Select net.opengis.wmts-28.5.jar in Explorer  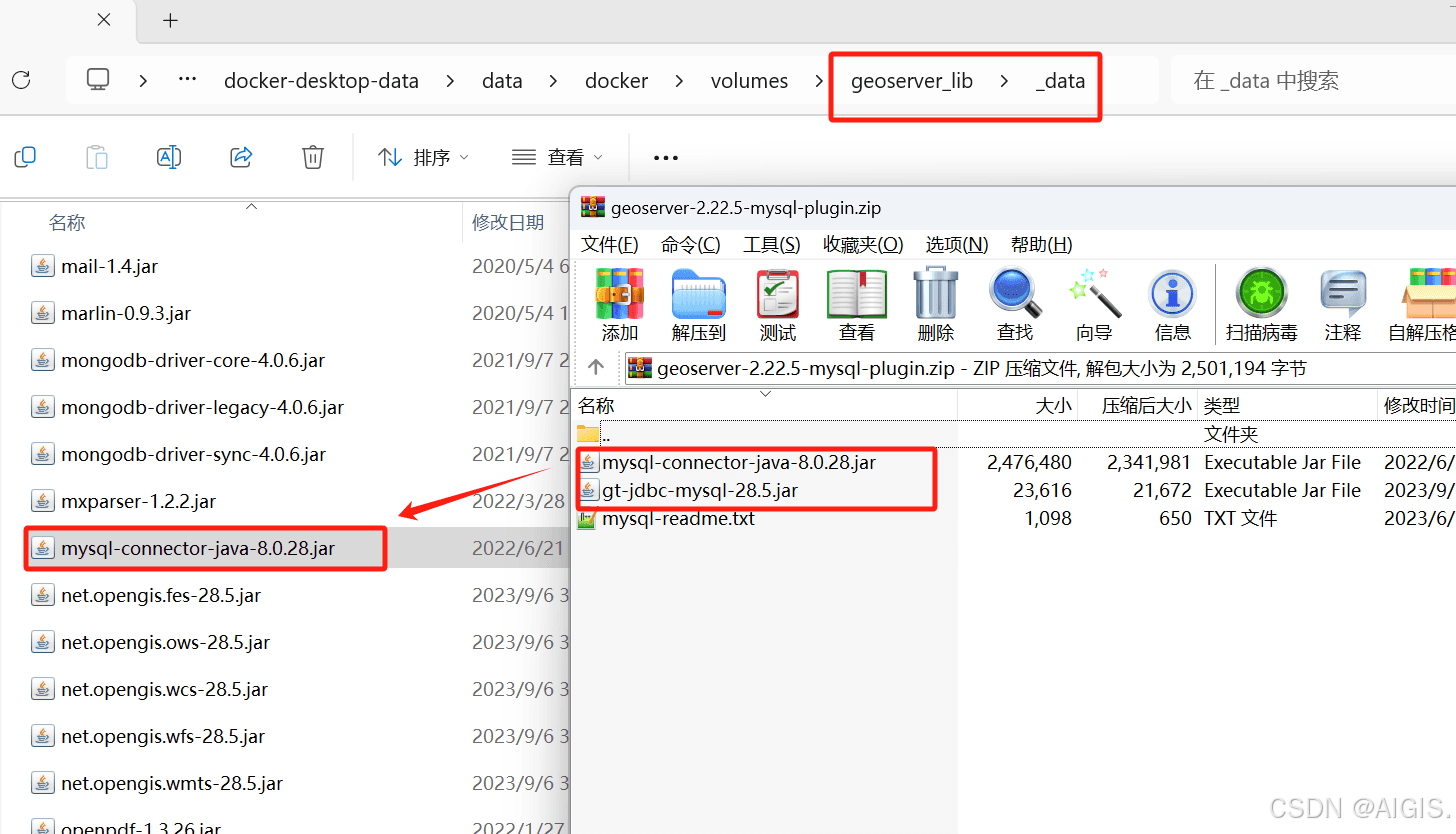pyautogui.click(x=172, y=783)
